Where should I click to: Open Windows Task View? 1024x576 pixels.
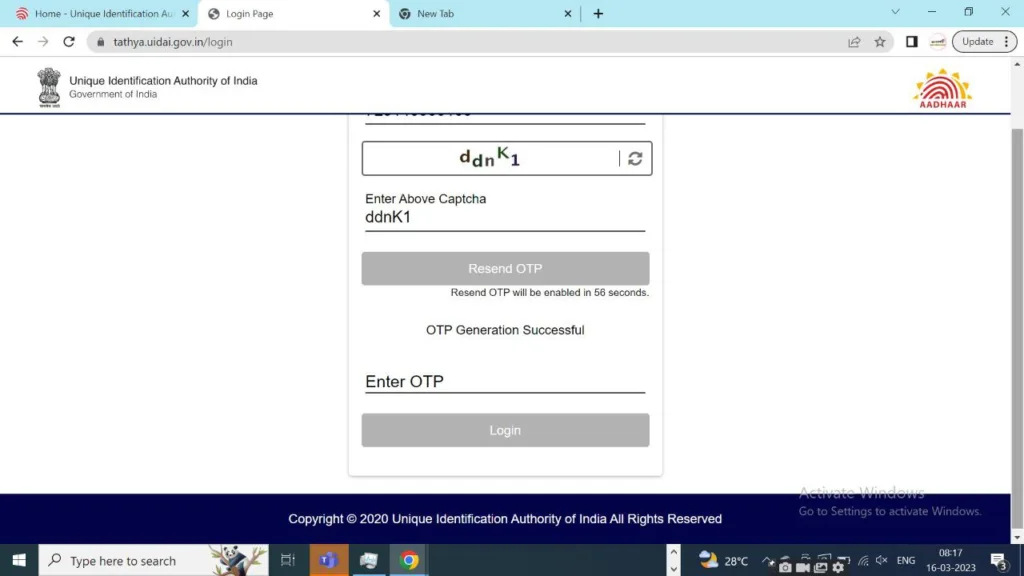pyautogui.click(x=288, y=560)
